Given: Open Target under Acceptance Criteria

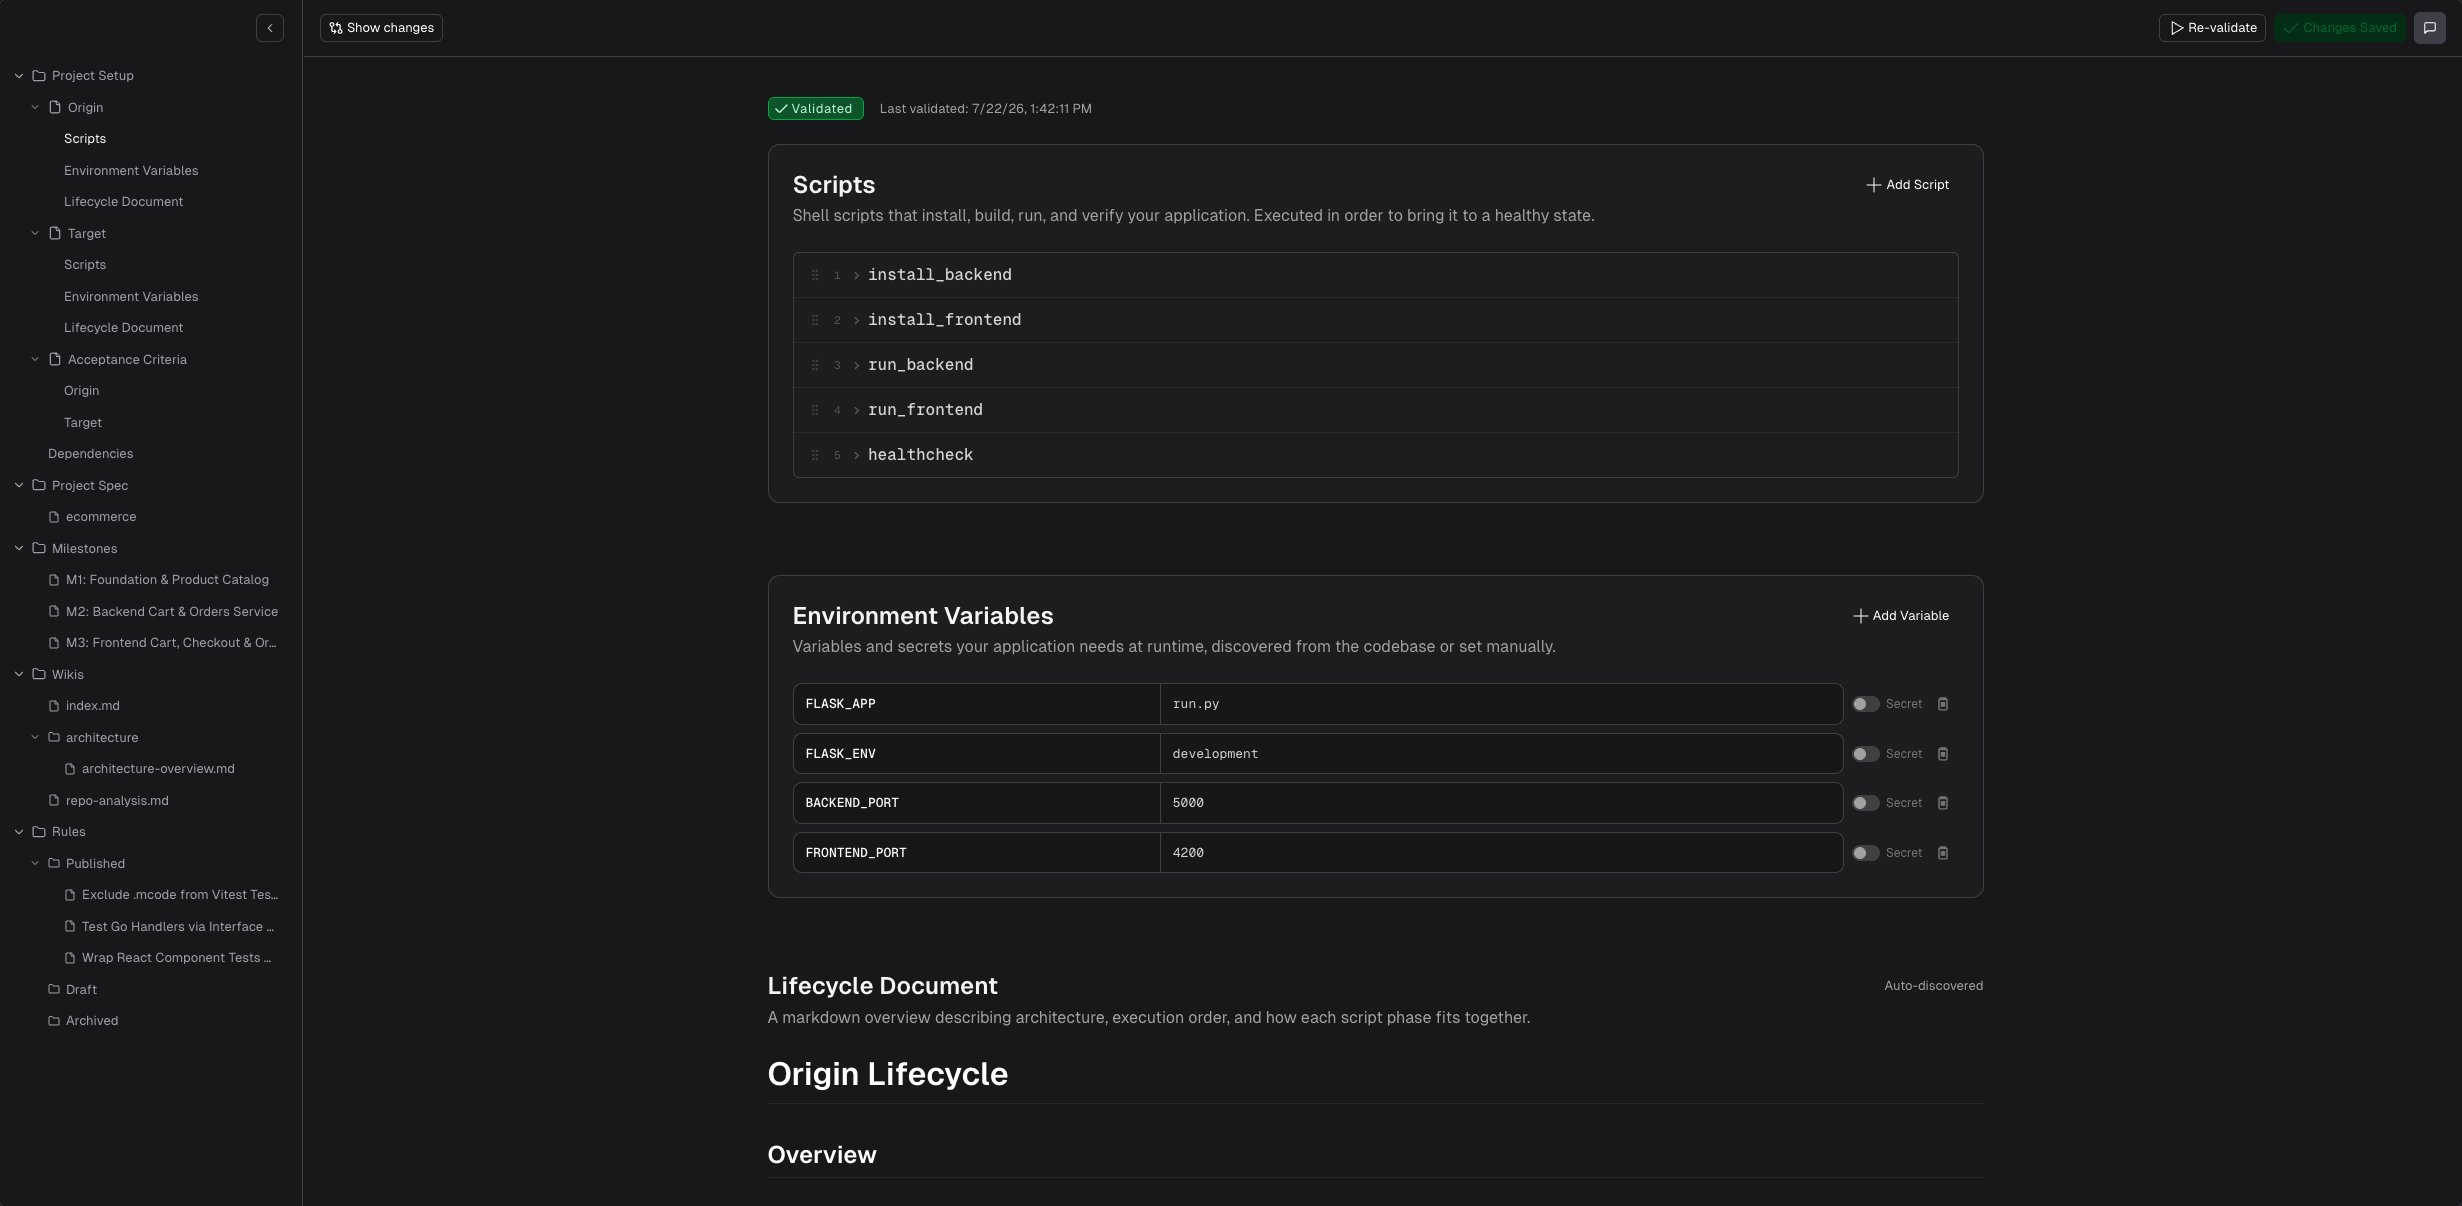Looking at the screenshot, I should [83, 423].
